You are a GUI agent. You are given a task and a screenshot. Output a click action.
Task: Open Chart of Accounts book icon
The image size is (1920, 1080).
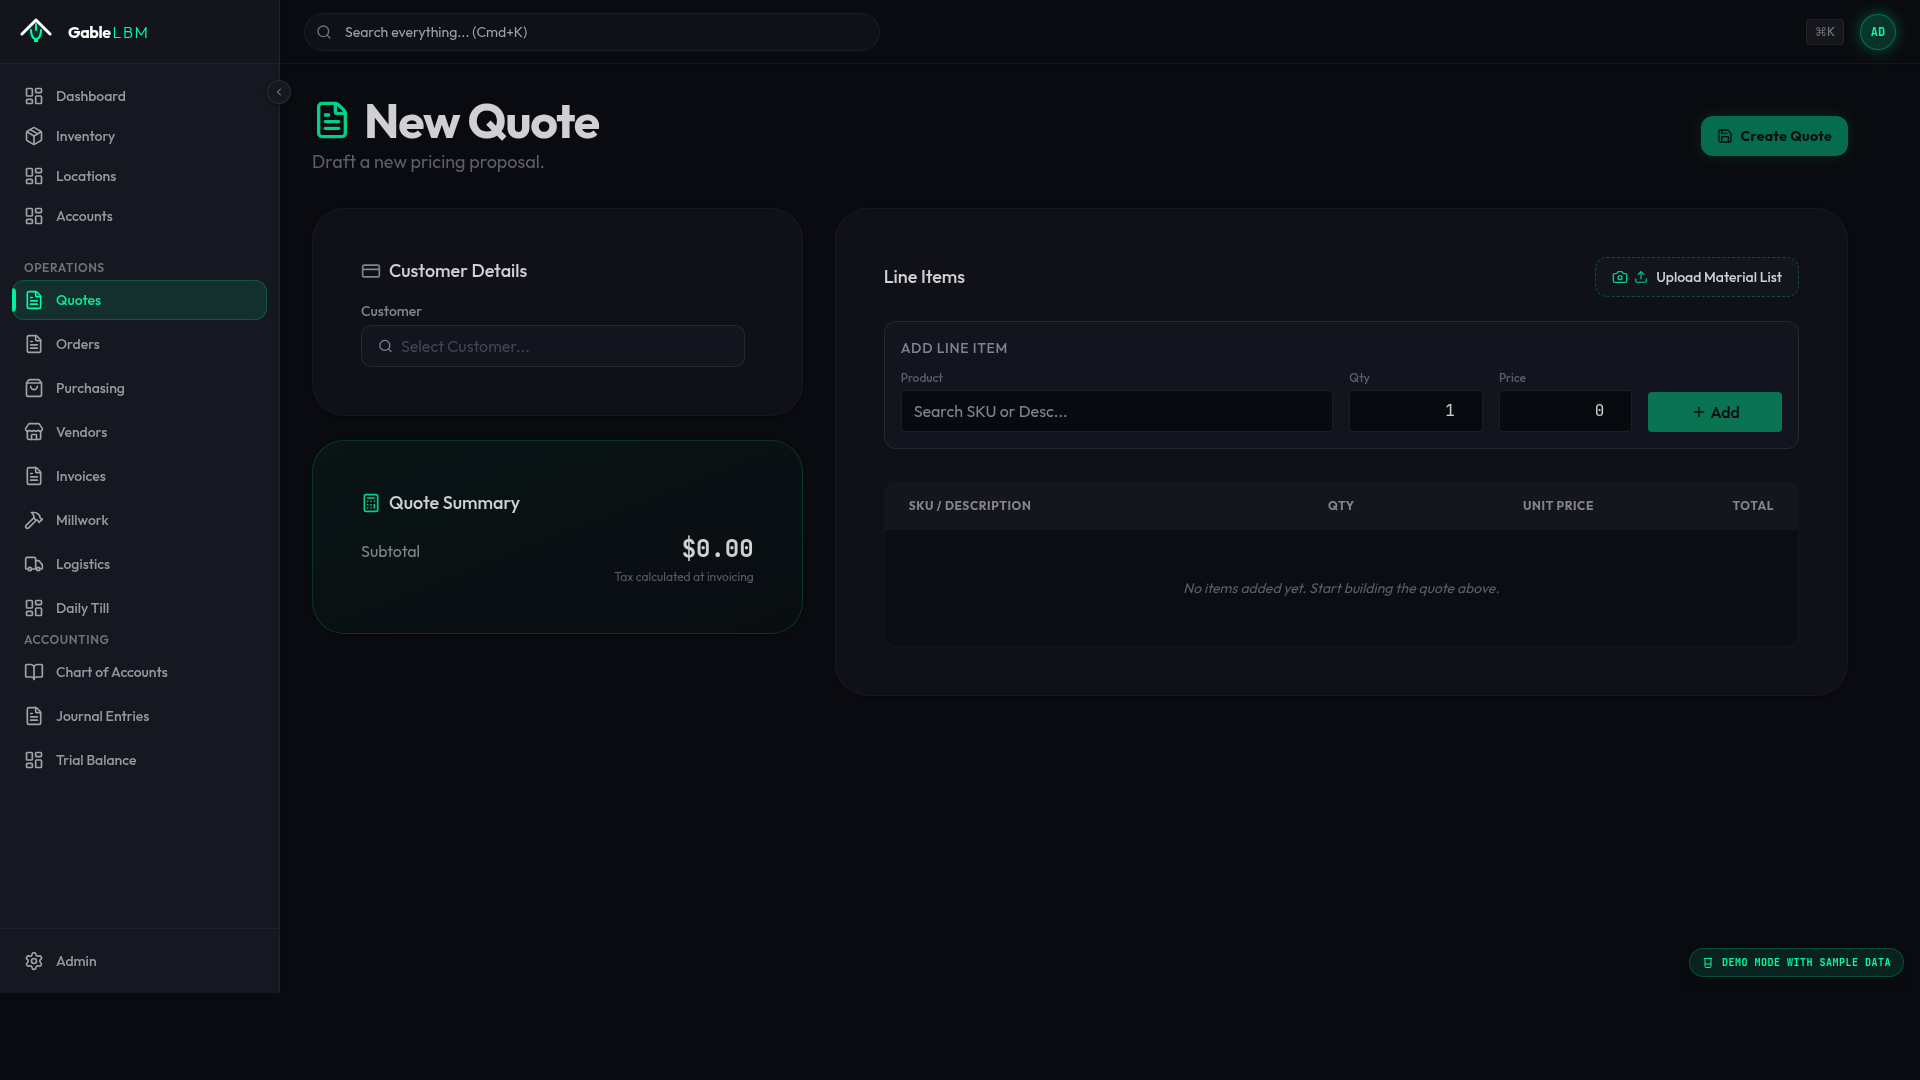[35, 672]
